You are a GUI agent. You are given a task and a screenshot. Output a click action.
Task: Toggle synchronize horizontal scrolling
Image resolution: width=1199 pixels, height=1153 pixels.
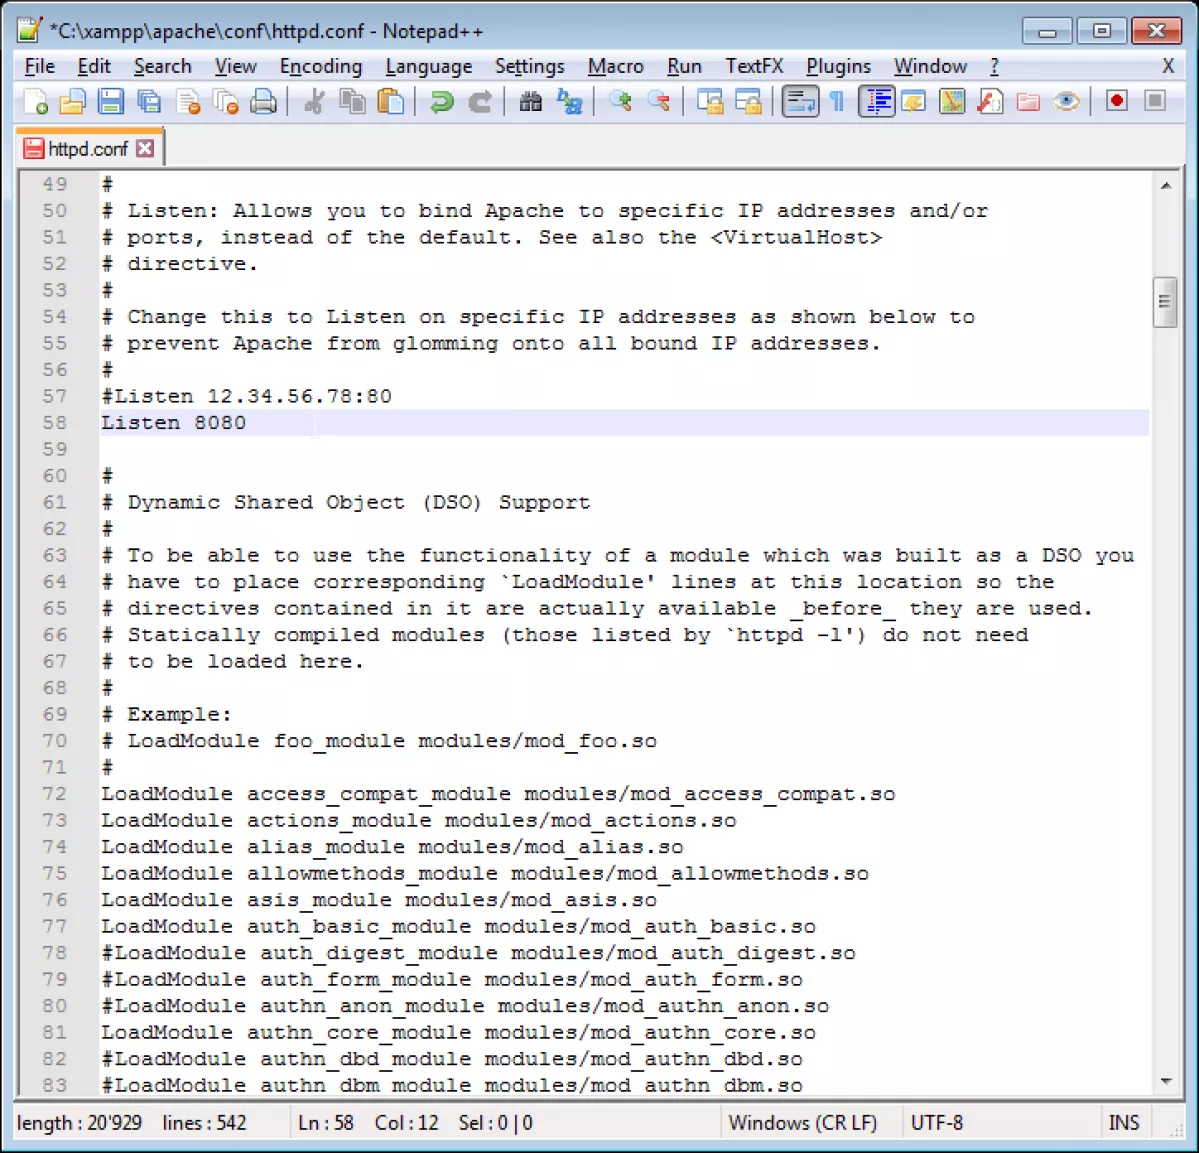click(x=748, y=102)
